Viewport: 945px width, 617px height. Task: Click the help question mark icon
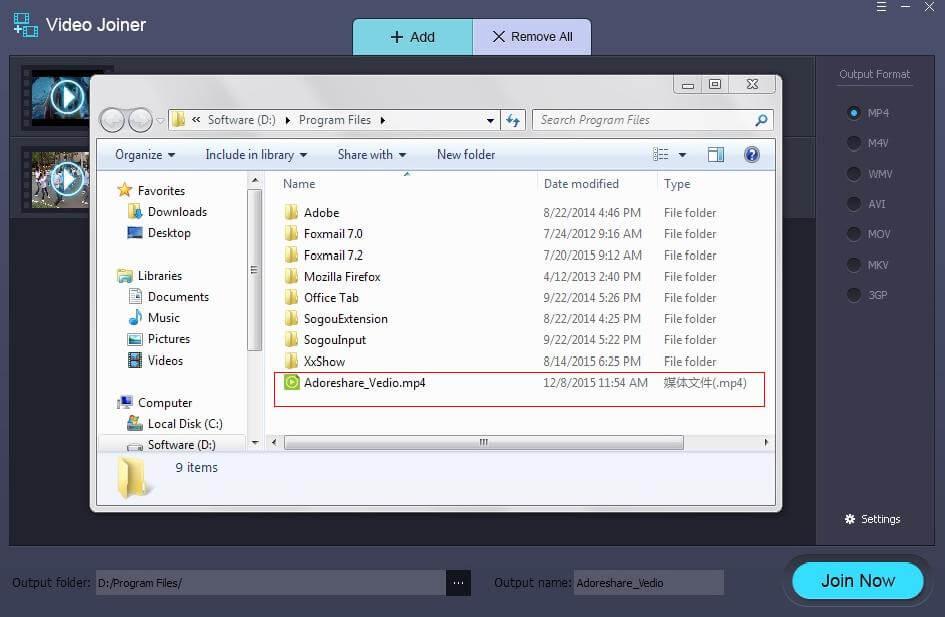tap(752, 155)
